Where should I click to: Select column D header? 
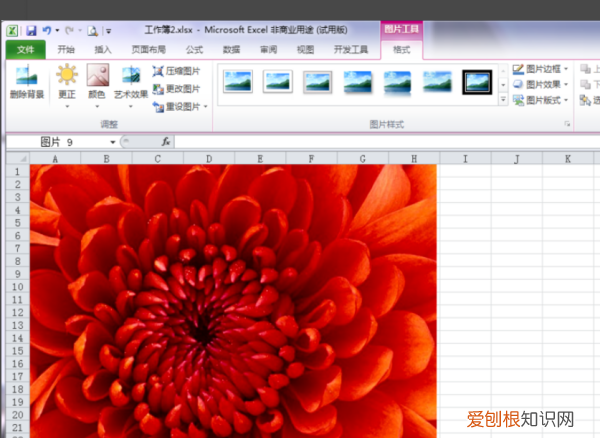tap(209, 158)
